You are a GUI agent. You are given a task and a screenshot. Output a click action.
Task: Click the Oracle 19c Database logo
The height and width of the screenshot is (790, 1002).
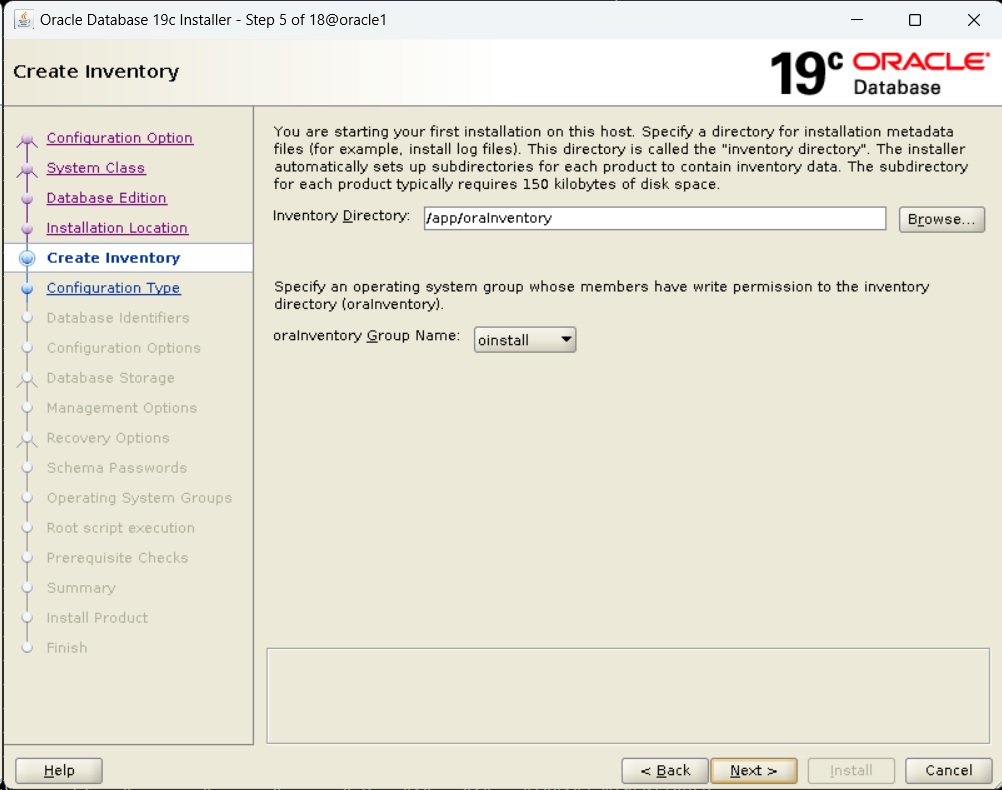pyautogui.click(x=878, y=73)
